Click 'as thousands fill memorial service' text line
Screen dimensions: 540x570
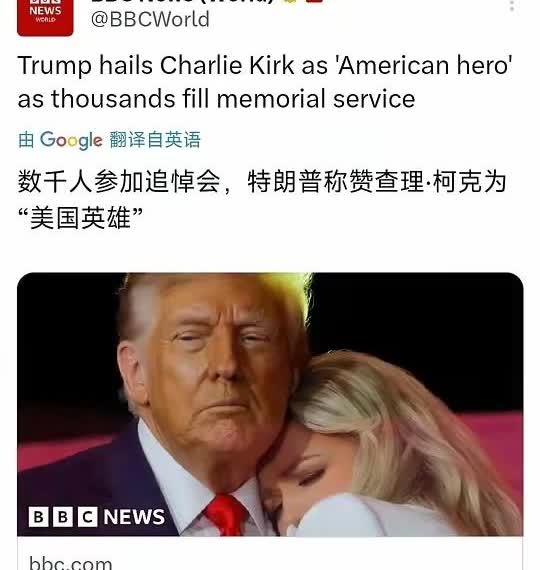coord(216,99)
